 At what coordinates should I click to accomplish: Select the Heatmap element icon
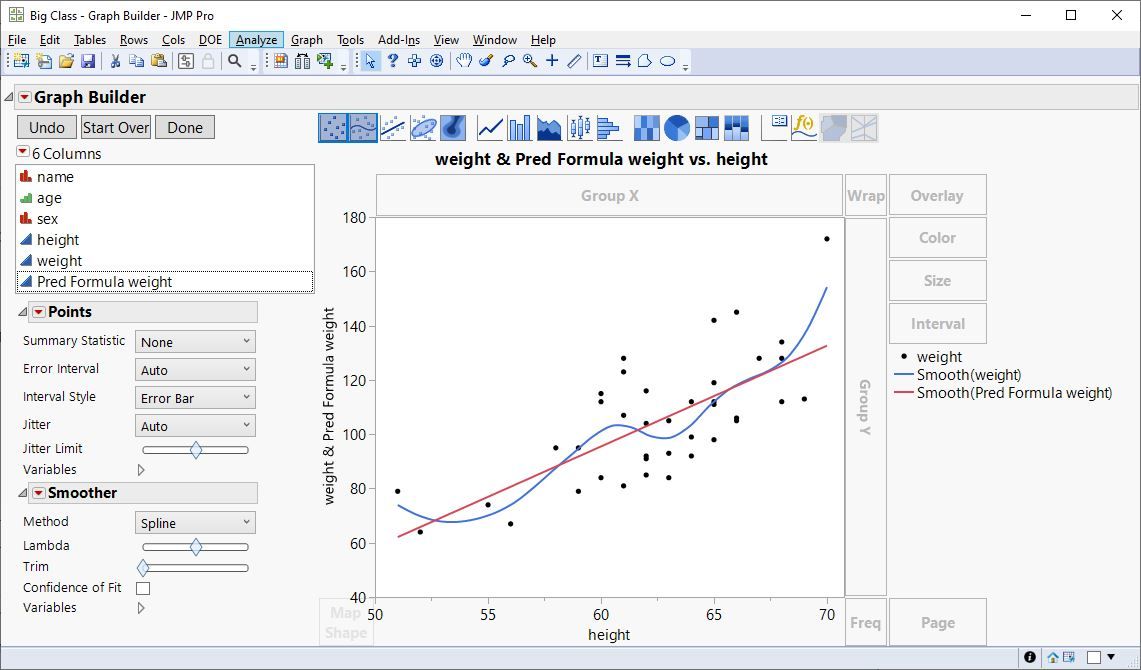click(646, 128)
